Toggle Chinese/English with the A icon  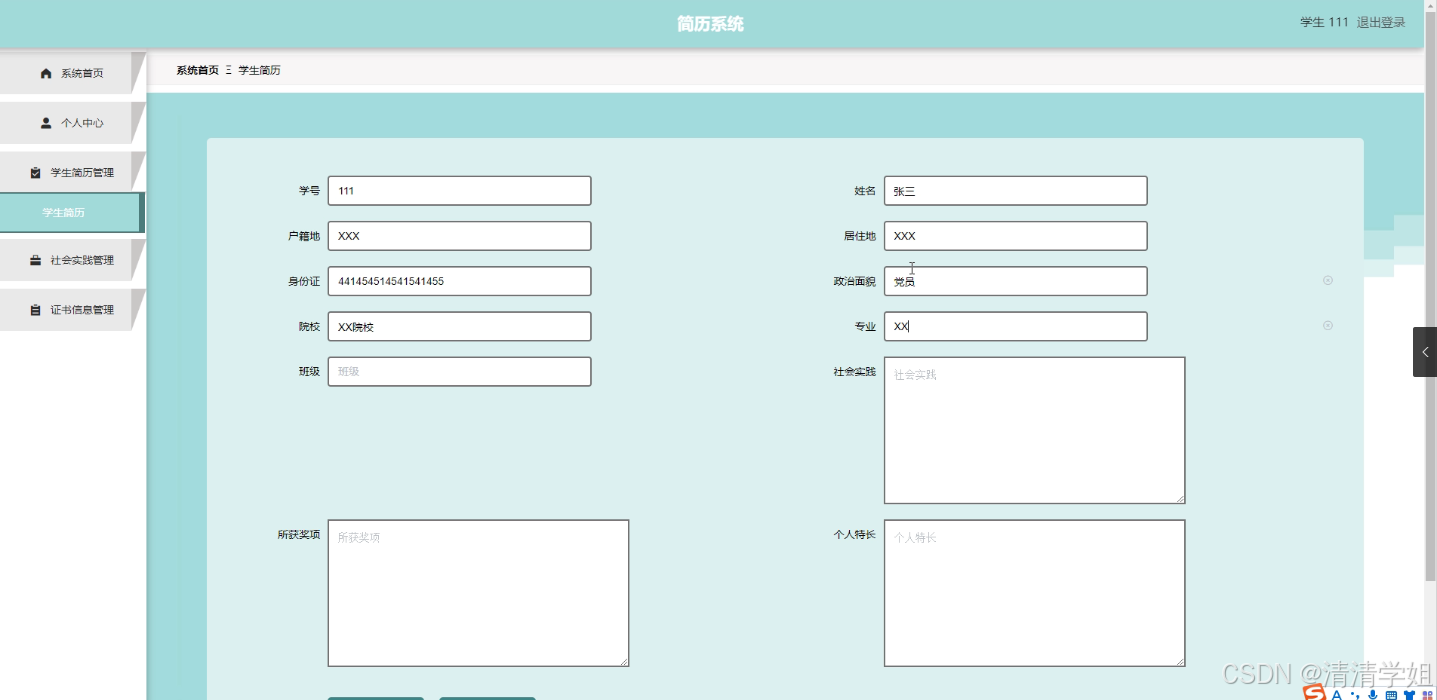coord(1335,694)
